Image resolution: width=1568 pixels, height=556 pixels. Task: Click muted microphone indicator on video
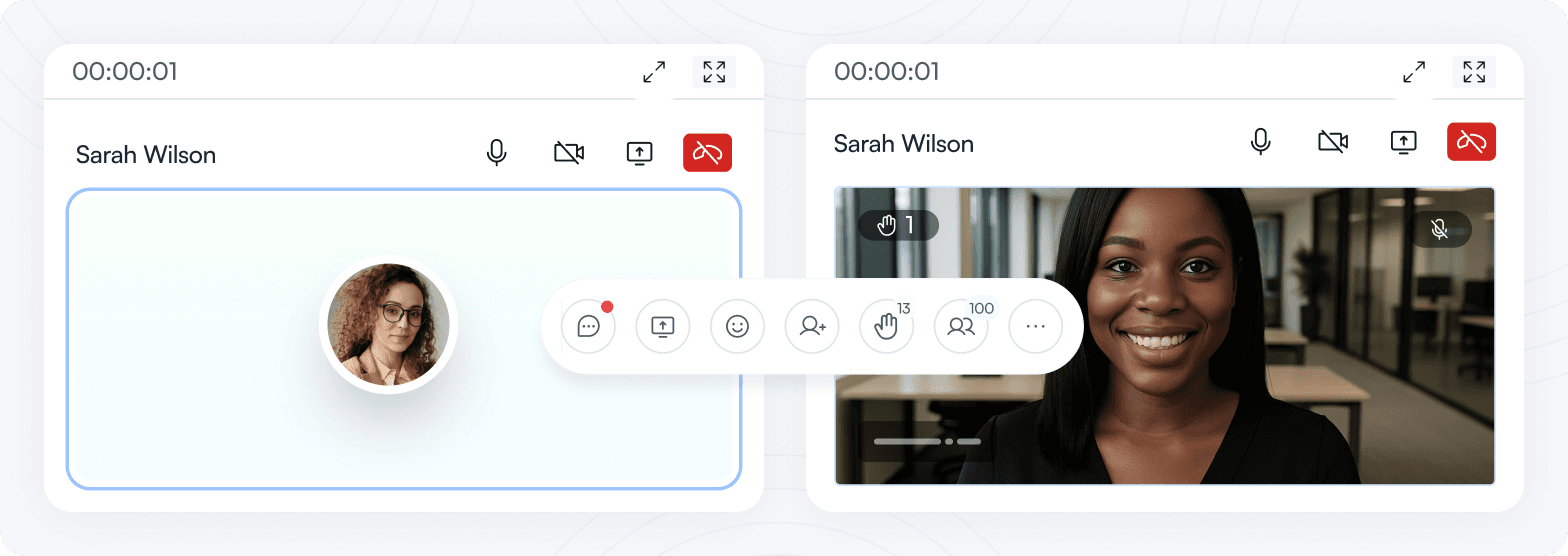pyautogui.click(x=1440, y=229)
